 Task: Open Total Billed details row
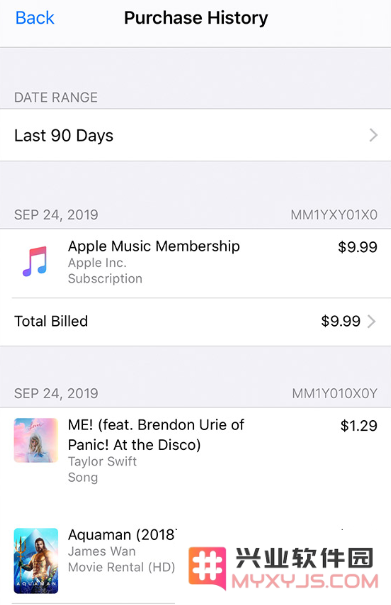[195, 321]
